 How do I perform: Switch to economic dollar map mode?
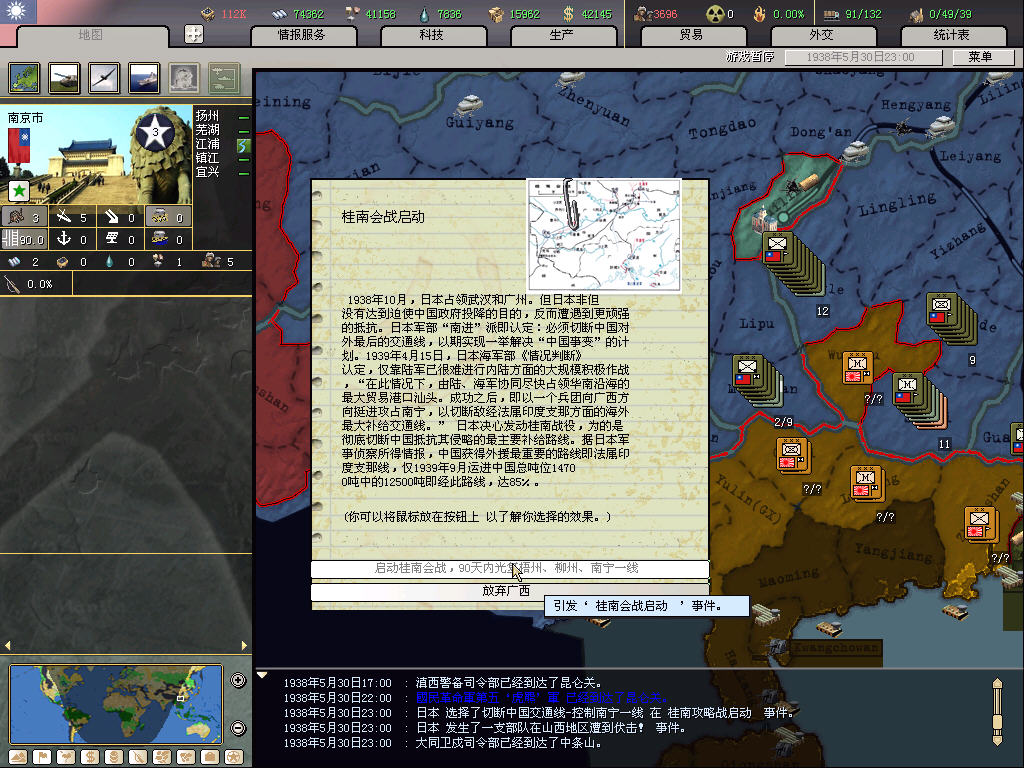pos(89,757)
